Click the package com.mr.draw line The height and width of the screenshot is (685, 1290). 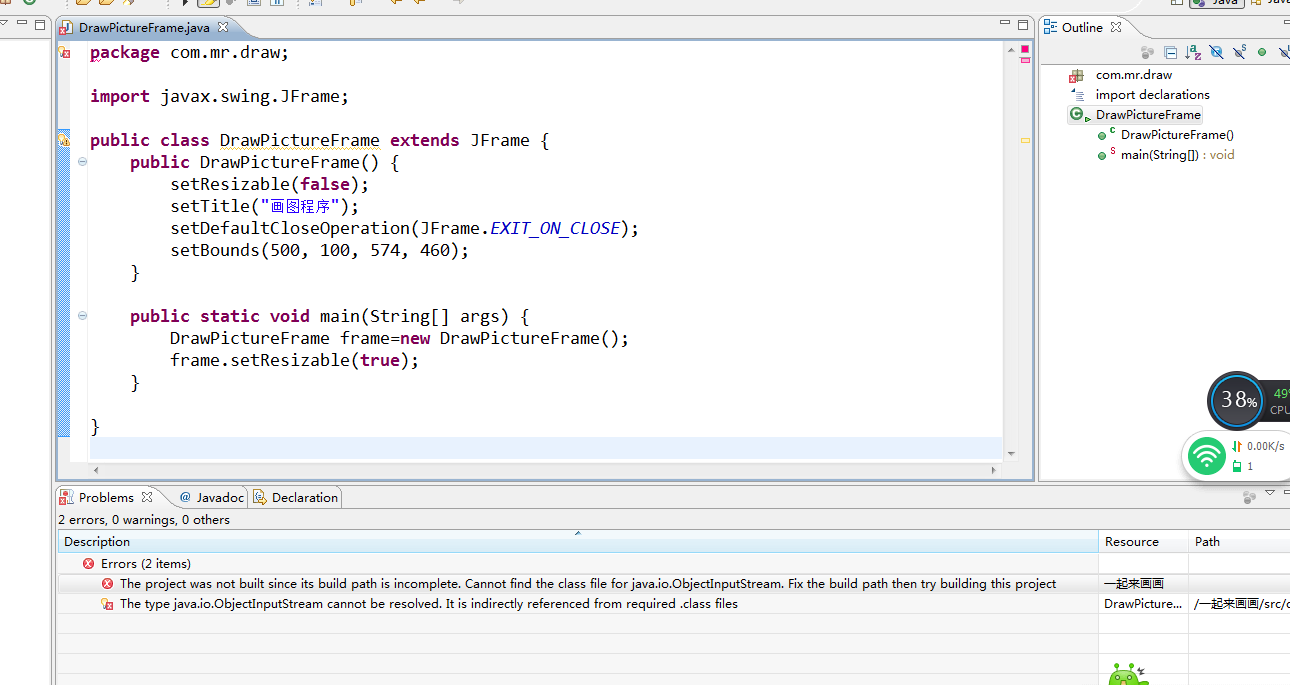pos(189,52)
